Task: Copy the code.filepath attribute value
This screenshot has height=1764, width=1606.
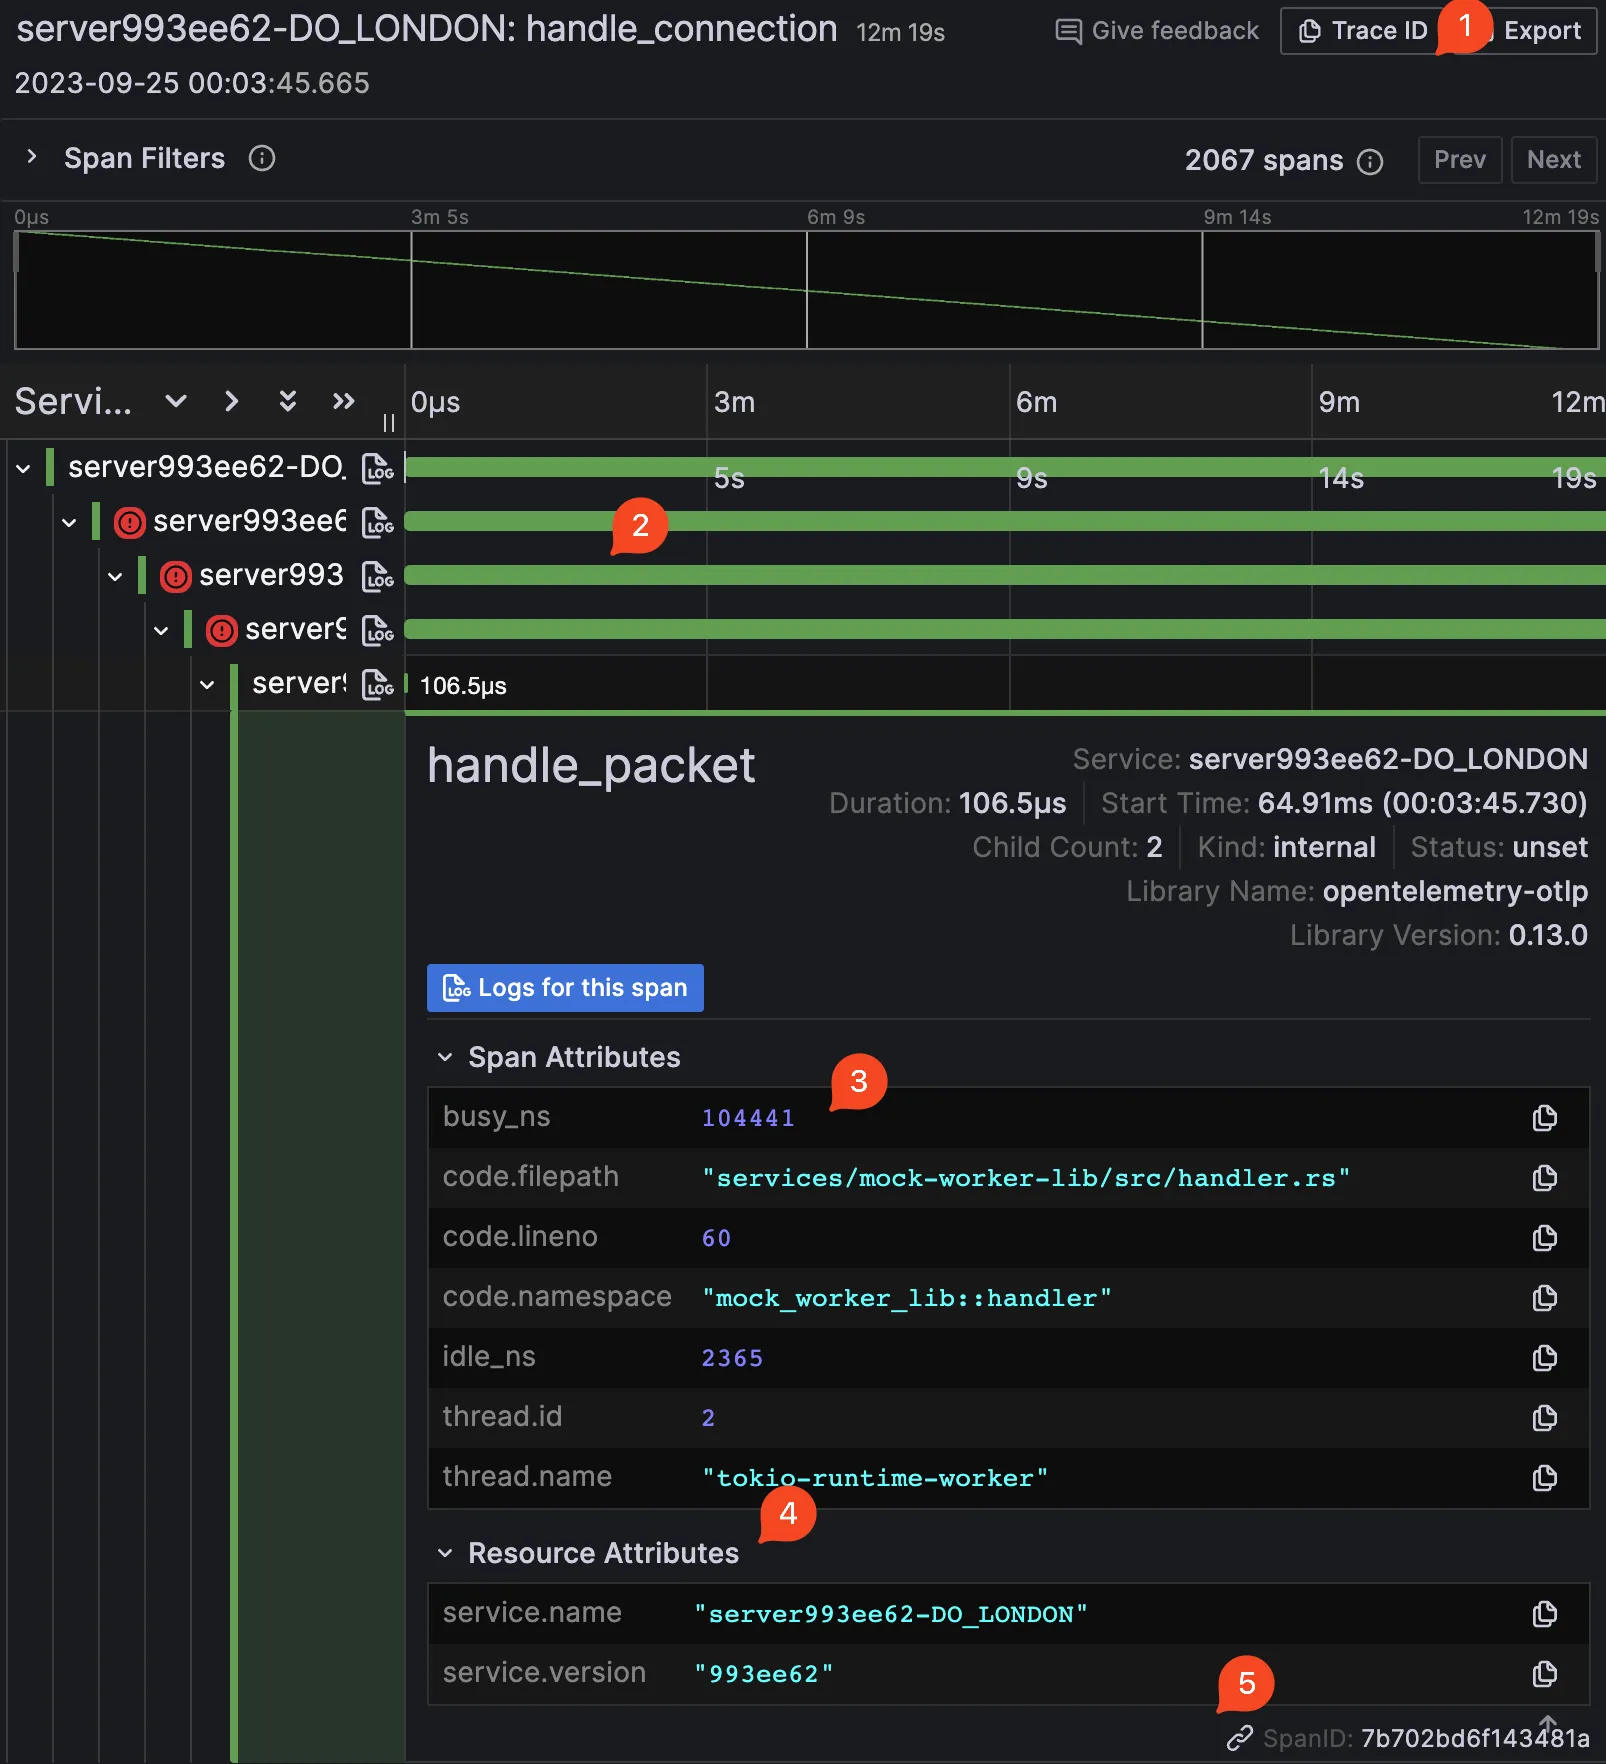Action: [1545, 1178]
